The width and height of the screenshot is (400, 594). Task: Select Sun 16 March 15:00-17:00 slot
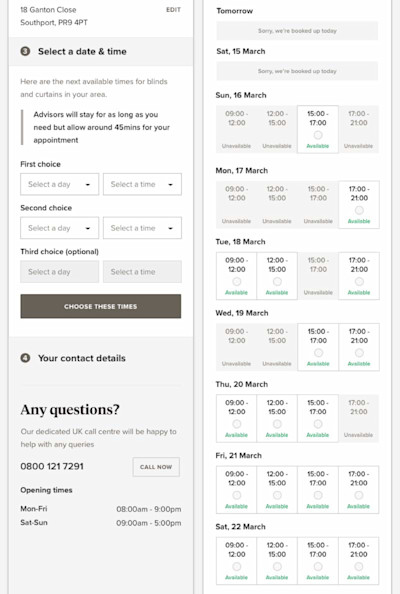pos(317,129)
